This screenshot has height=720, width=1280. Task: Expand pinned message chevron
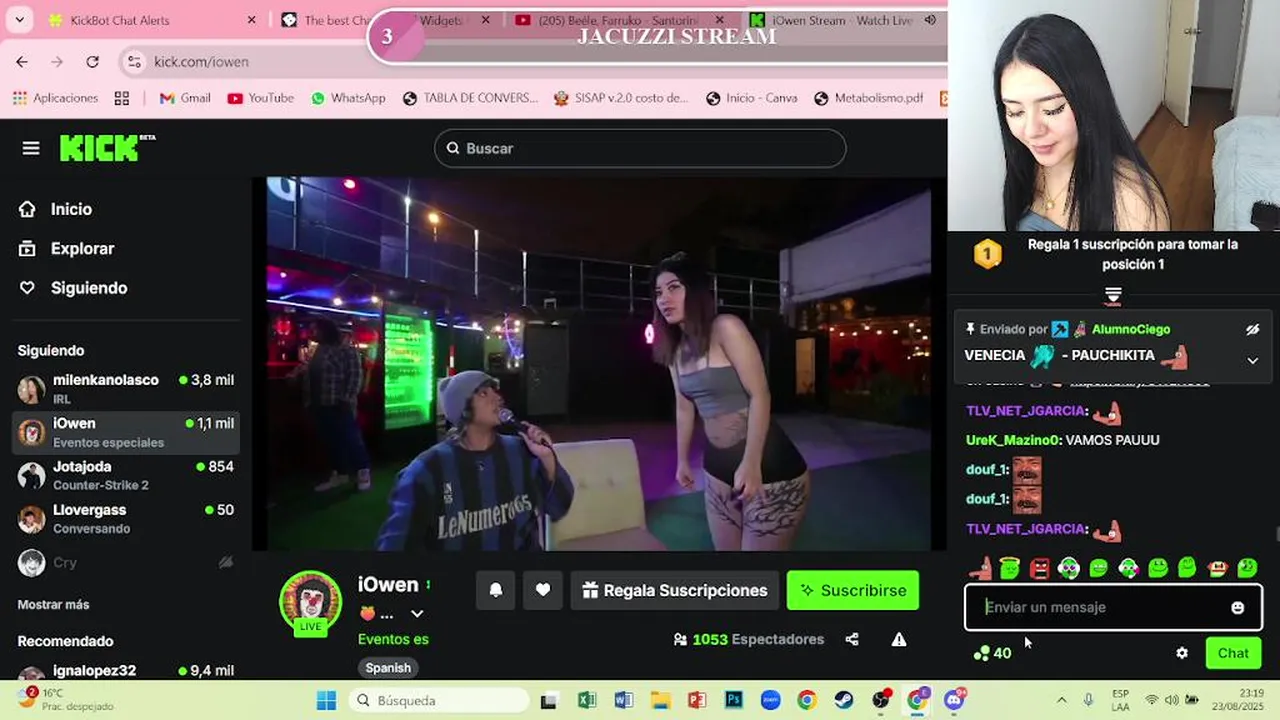1253,361
